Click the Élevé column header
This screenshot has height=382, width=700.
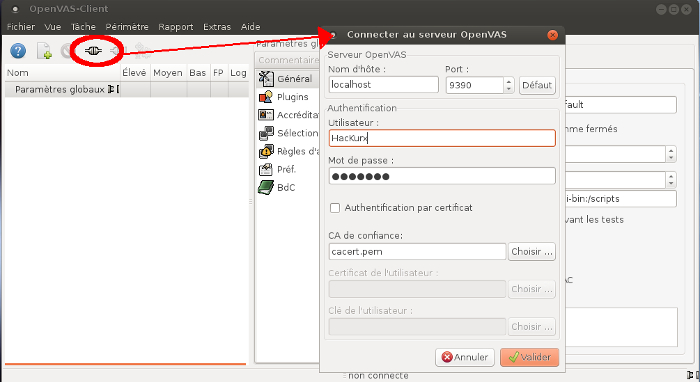(x=135, y=73)
